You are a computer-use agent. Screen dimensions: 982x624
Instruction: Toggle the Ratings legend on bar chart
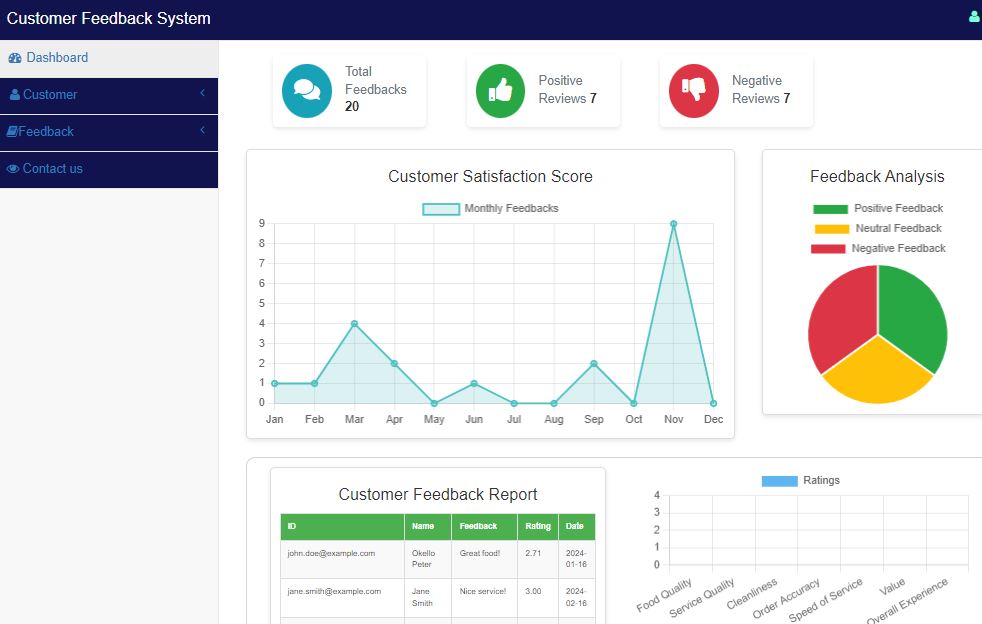coord(800,481)
